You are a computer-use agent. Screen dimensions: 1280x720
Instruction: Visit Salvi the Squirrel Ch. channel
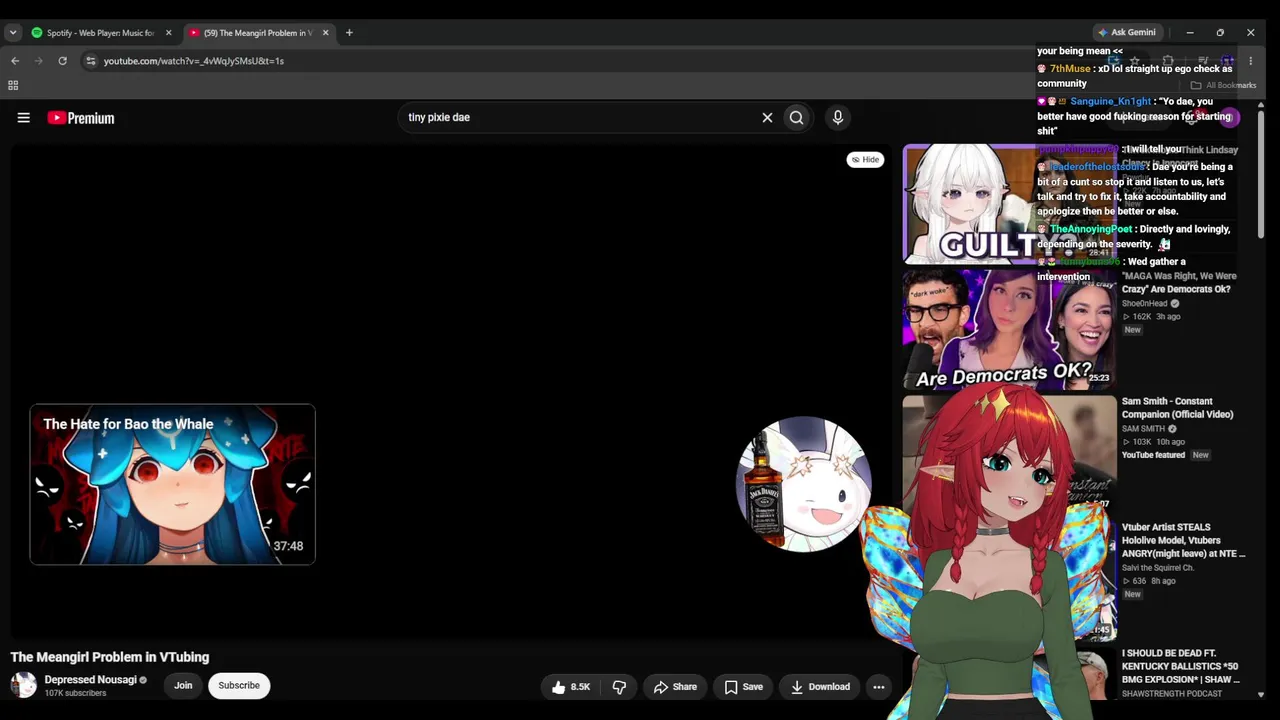[x=1158, y=568]
